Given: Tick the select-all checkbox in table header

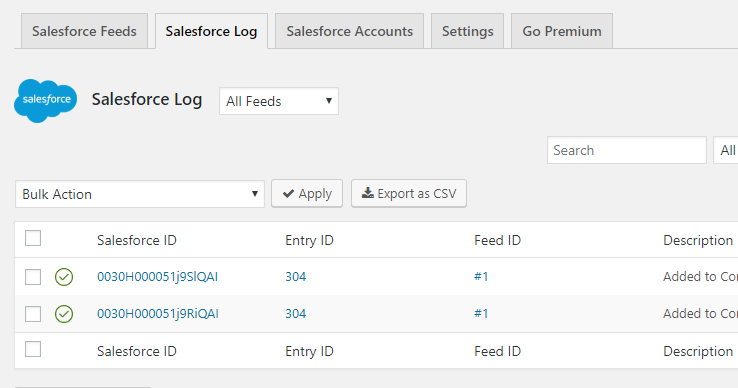Looking at the screenshot, I should tap(33, 238).
